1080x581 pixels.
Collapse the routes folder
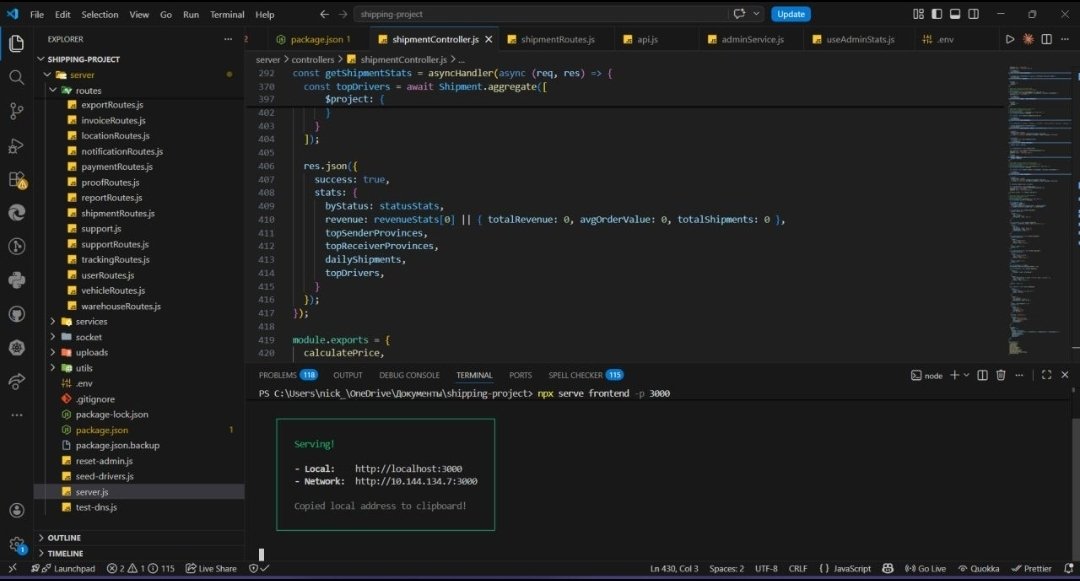(52, 90)
